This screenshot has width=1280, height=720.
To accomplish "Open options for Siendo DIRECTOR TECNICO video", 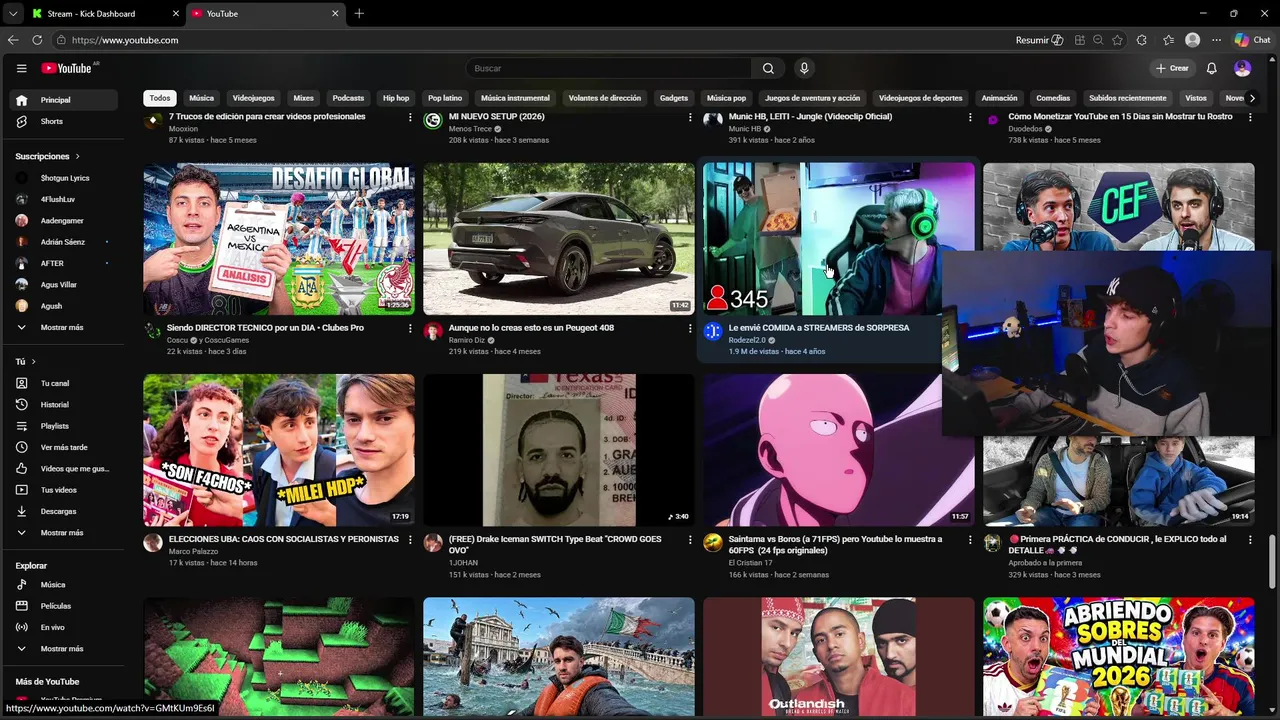I will pos(409,328).
